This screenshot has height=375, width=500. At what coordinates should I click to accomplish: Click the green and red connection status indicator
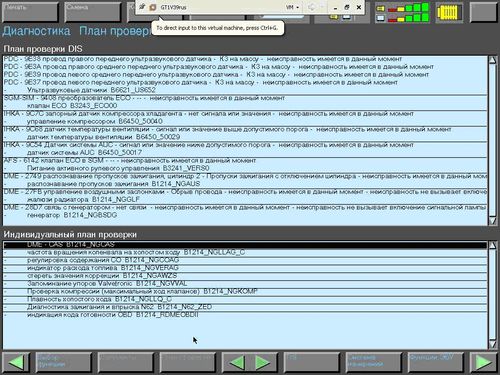(403, 13)
